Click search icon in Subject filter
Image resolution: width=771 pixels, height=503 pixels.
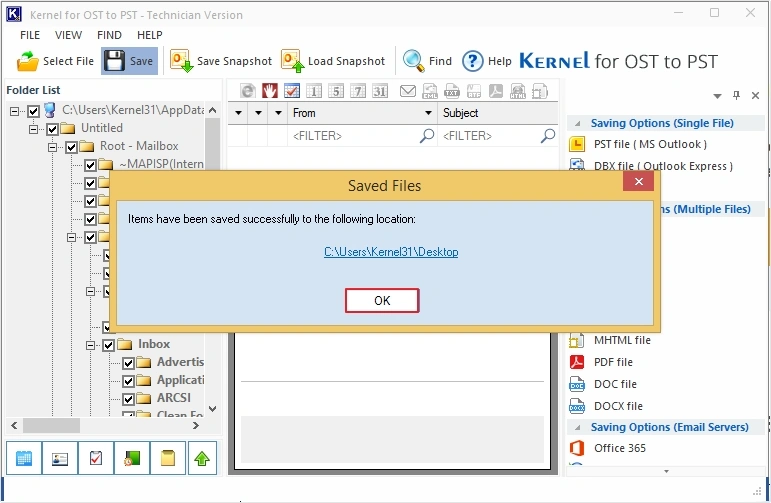pos(547,136)
